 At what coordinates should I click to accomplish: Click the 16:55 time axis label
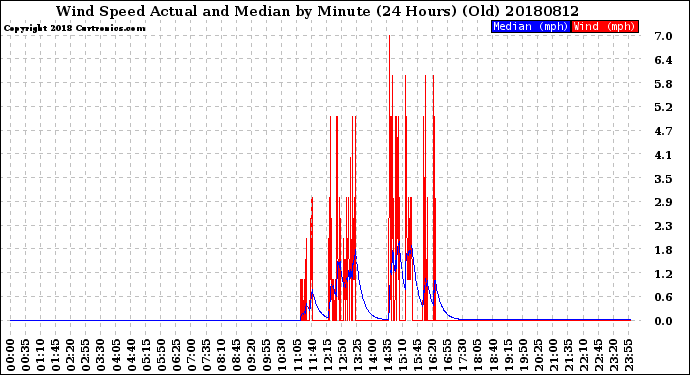448,355
